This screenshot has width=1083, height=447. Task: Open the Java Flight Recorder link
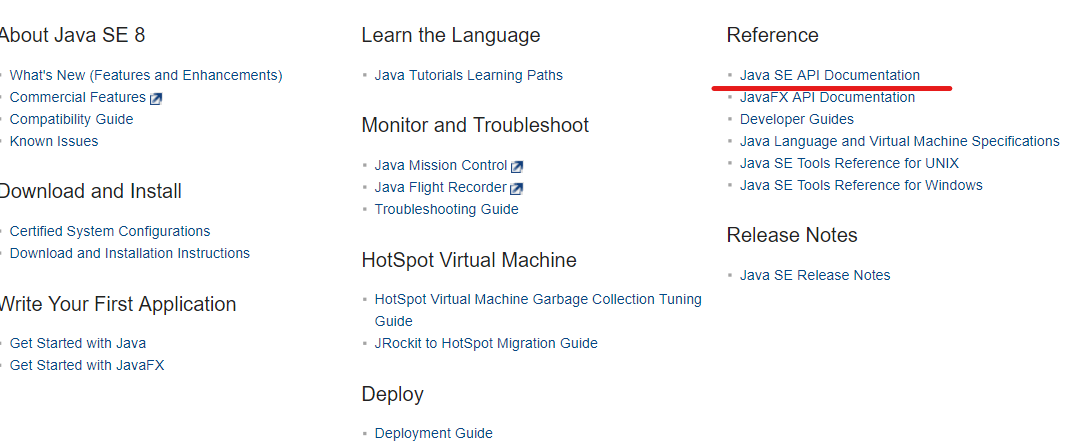coord(441,188)
